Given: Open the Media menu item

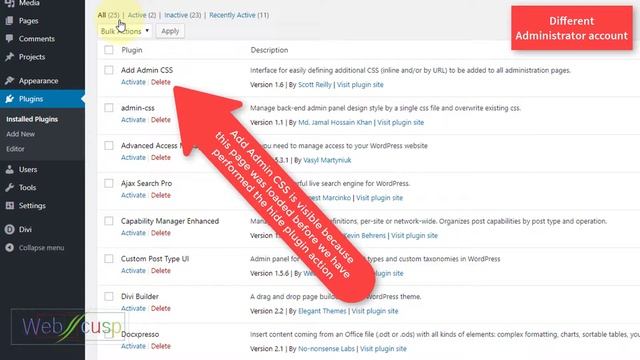Looking at the screenshot, I should tap(29, 3).
